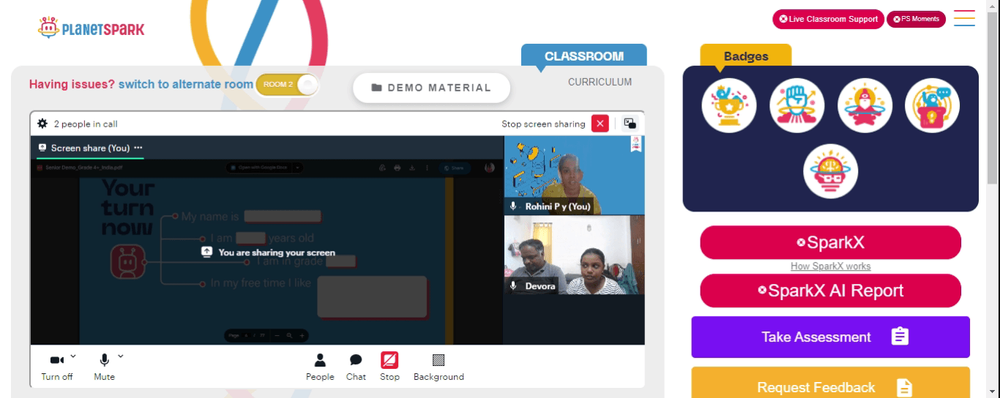Click Share button in shared PDF

454,168
